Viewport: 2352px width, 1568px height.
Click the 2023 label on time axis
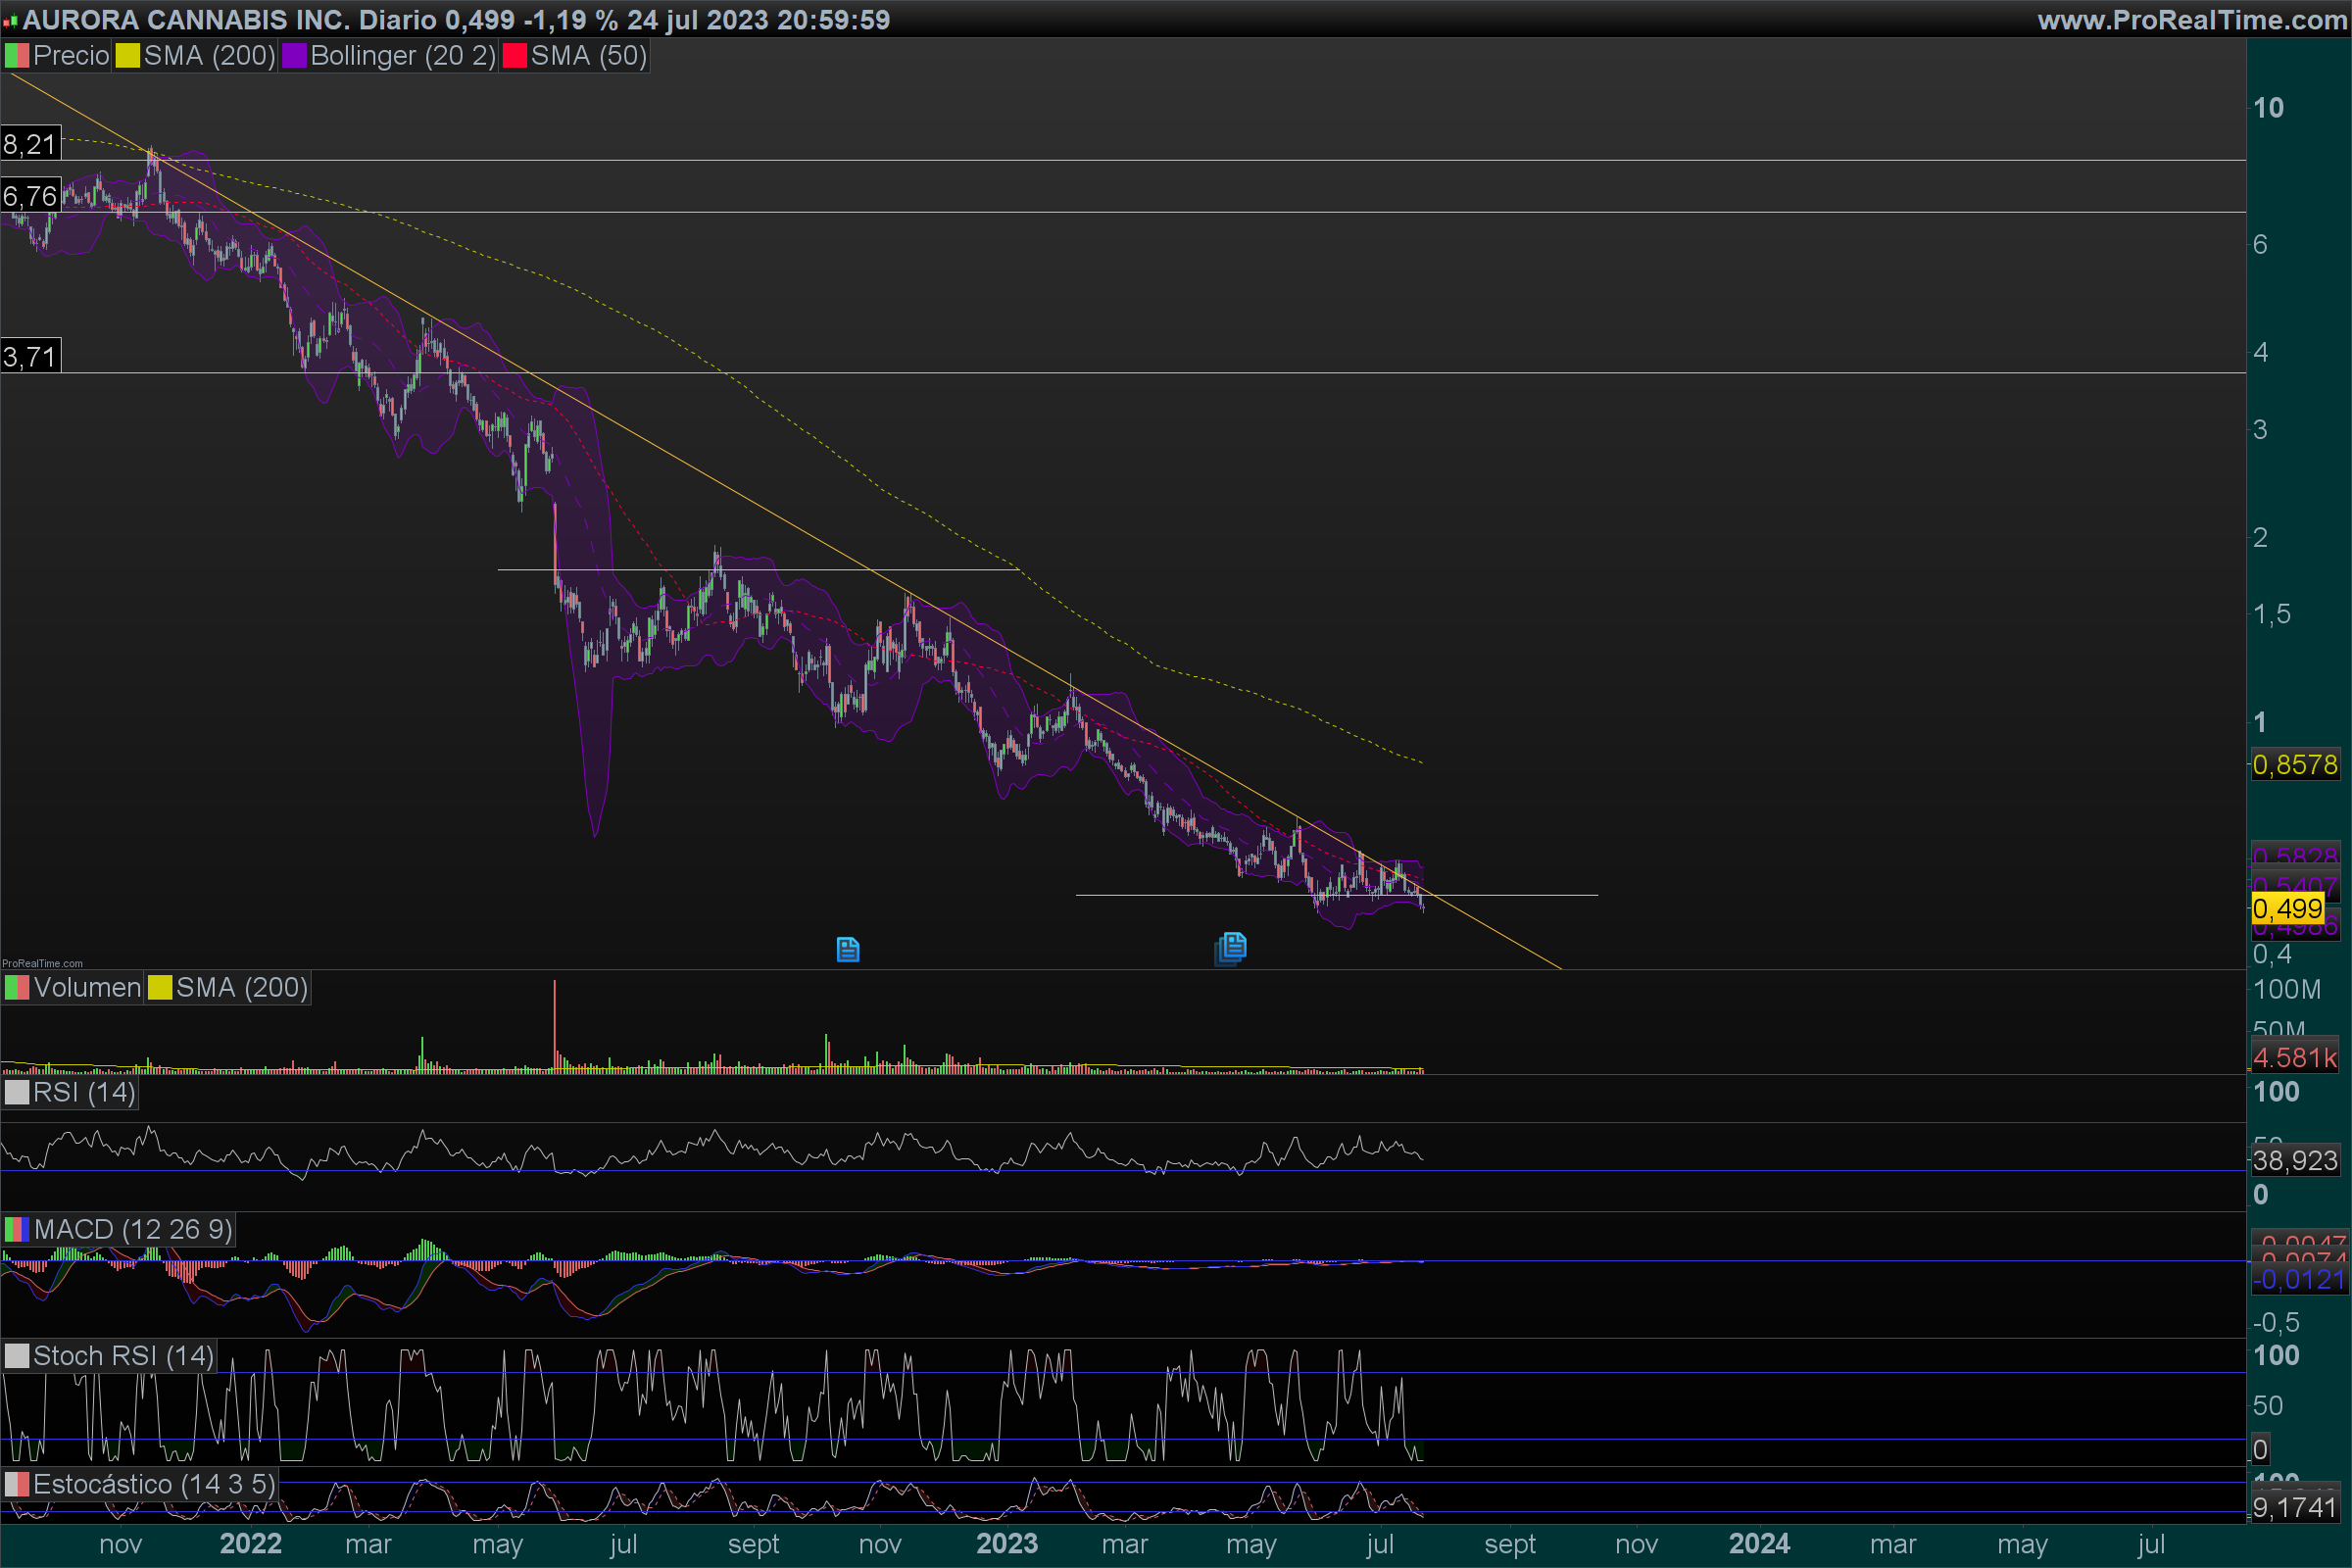pyautogui.click(x=1006, y=1543)
